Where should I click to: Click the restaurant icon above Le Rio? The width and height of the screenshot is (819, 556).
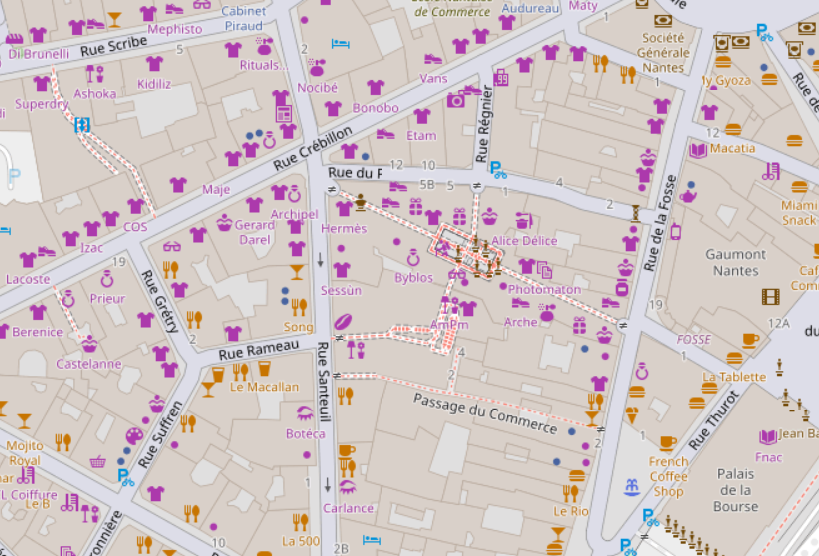point(570,492)
